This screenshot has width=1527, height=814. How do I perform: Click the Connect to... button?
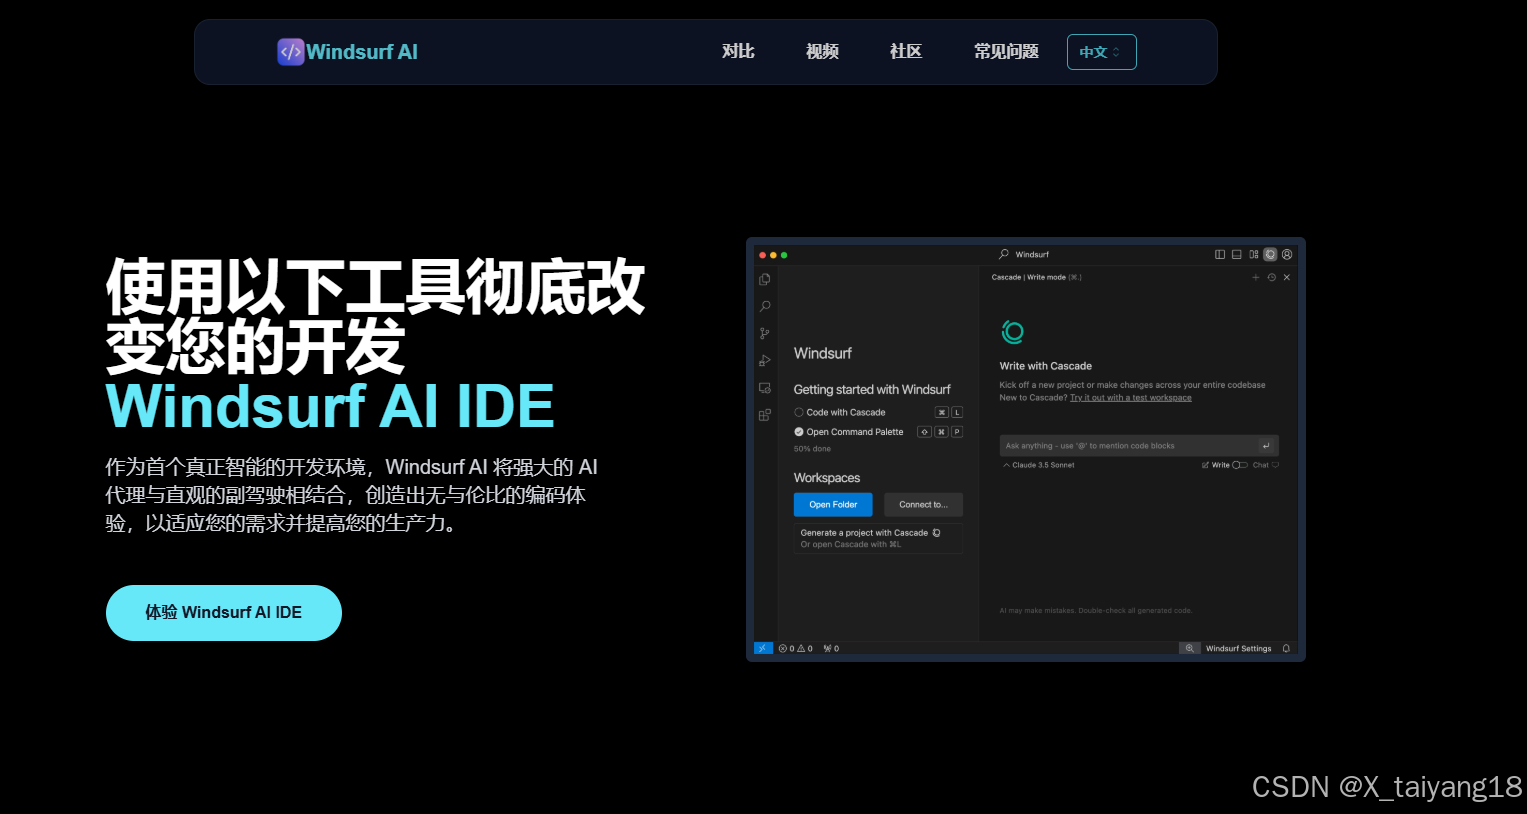pyautogui.click(x=923, y=505)
